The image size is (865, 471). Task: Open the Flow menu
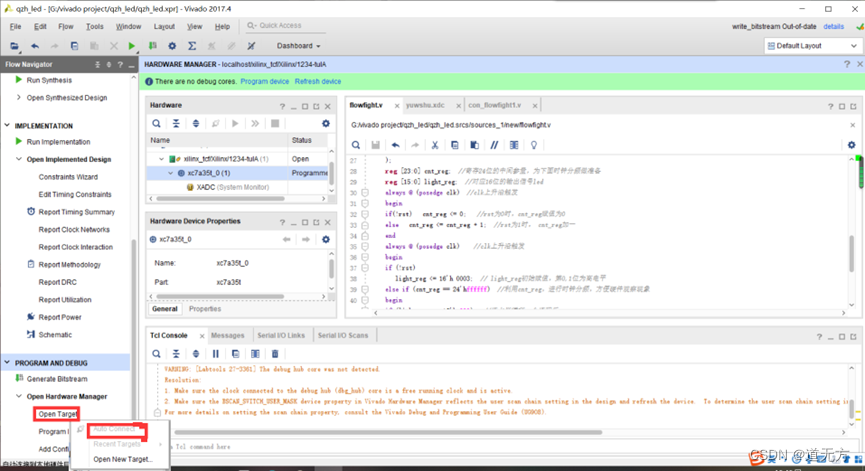pyautogui.click(x=66, y=26)
